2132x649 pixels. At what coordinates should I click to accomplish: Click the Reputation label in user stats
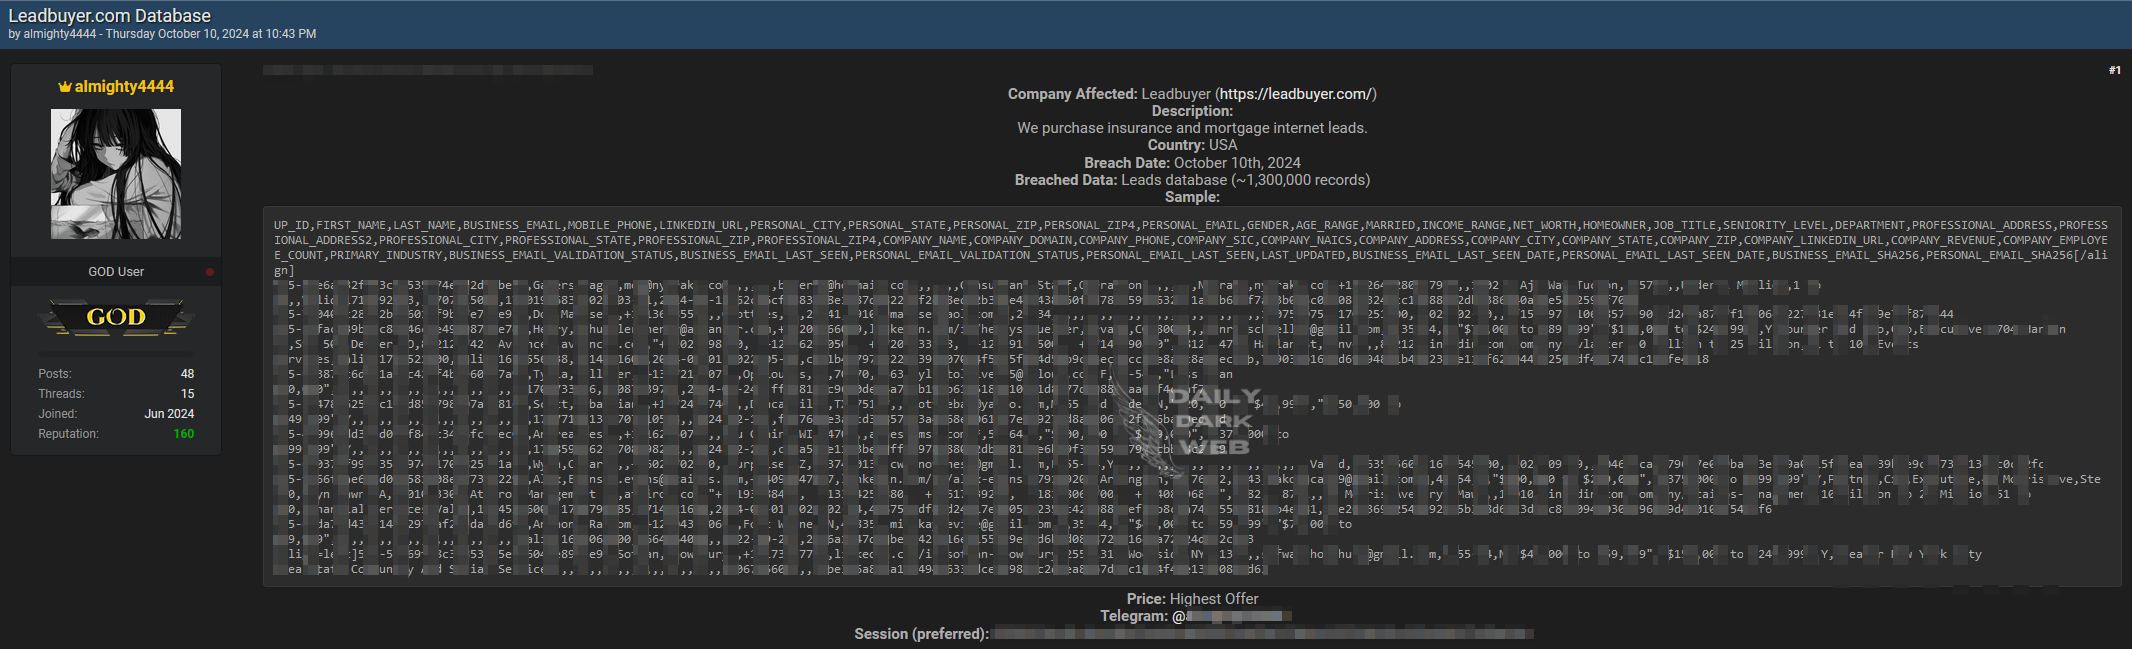(68, 434)
